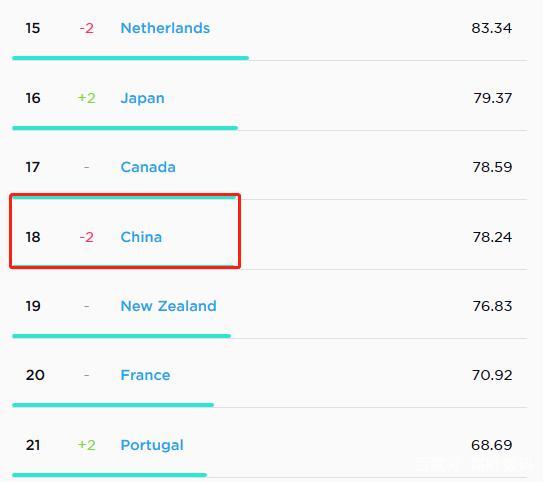
Task: Click the Japan teal progress bar
Action: [x=125, y=128]
